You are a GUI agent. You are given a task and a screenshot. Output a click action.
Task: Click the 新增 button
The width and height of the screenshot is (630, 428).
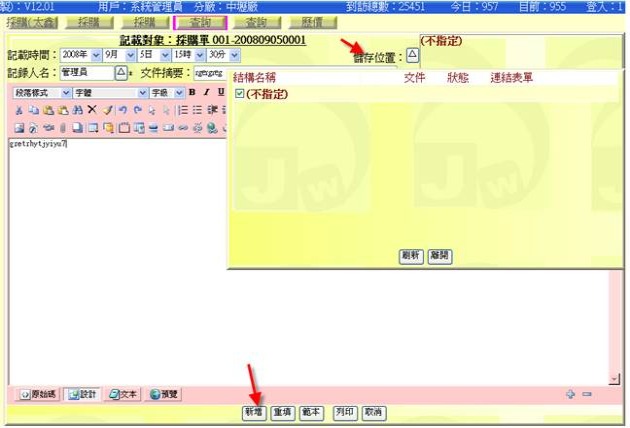(254, 412)
